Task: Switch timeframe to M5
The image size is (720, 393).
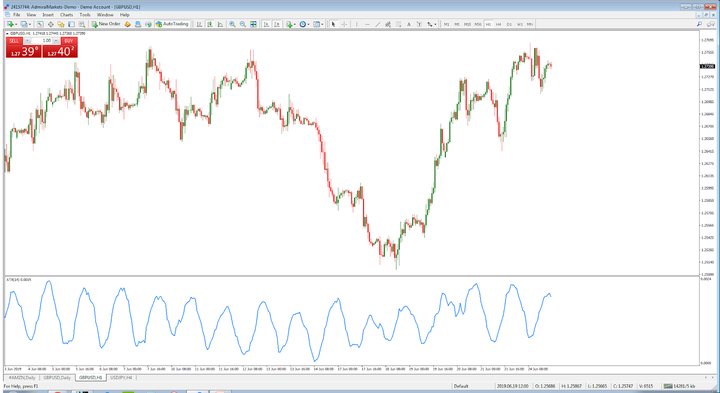Action: click(457, 24)
